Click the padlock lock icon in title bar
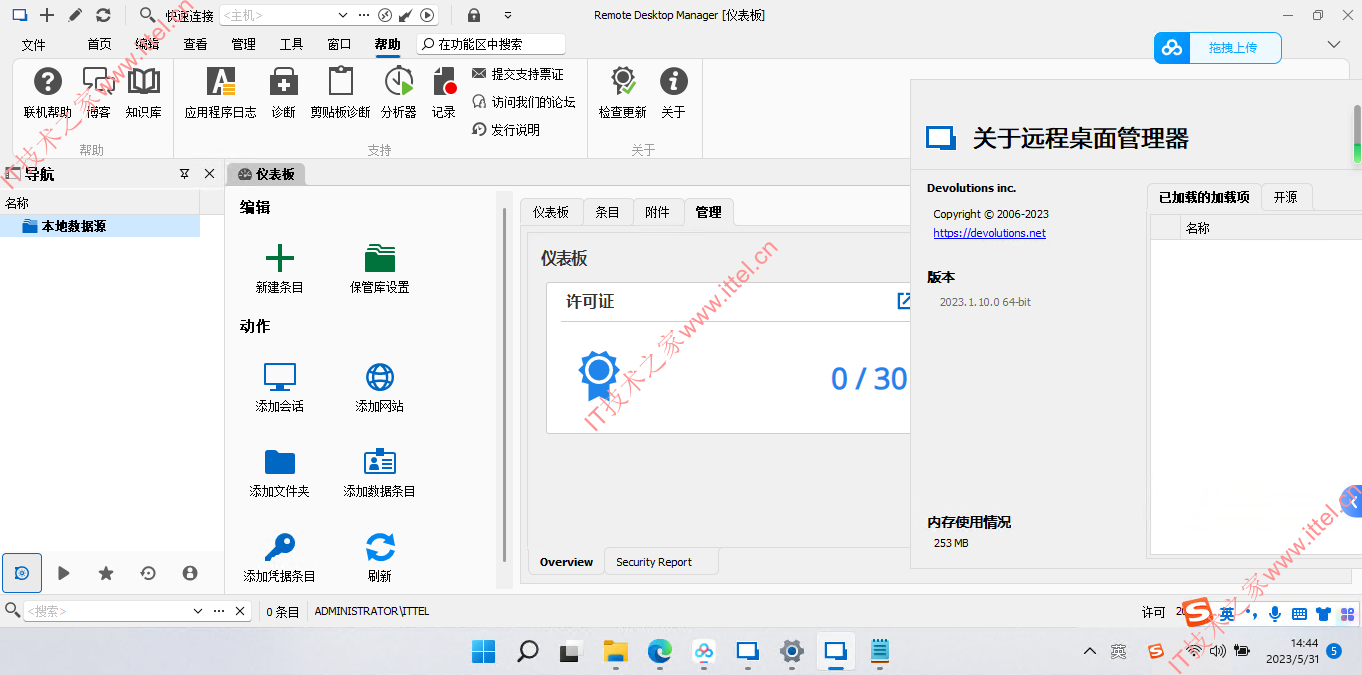The height and width of the screenshot is (675, 1362). (474, 15)
